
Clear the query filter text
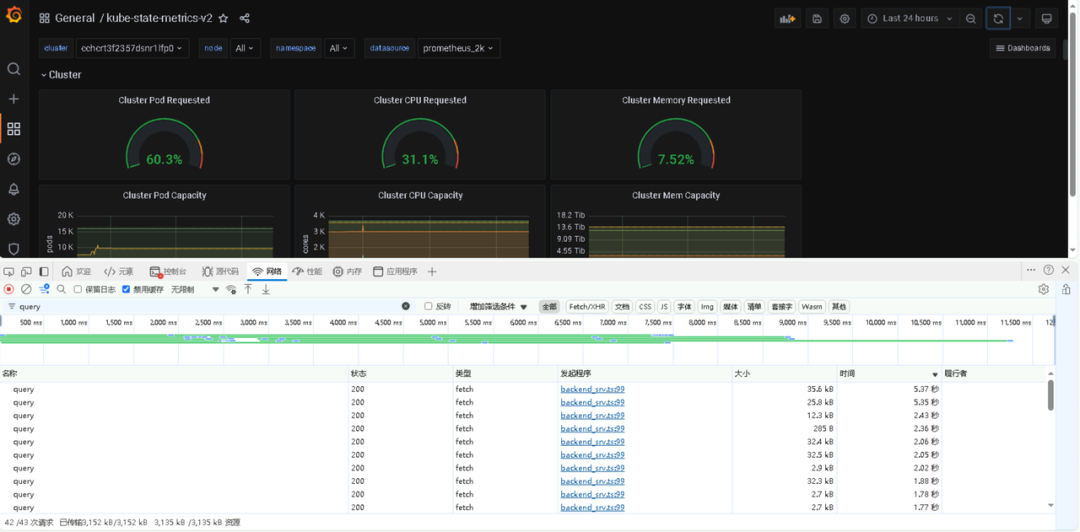[x=406, y=307]
